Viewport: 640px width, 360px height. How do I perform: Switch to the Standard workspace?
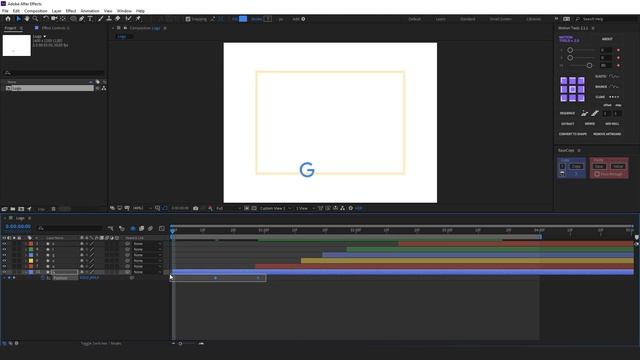pos(467,19)
